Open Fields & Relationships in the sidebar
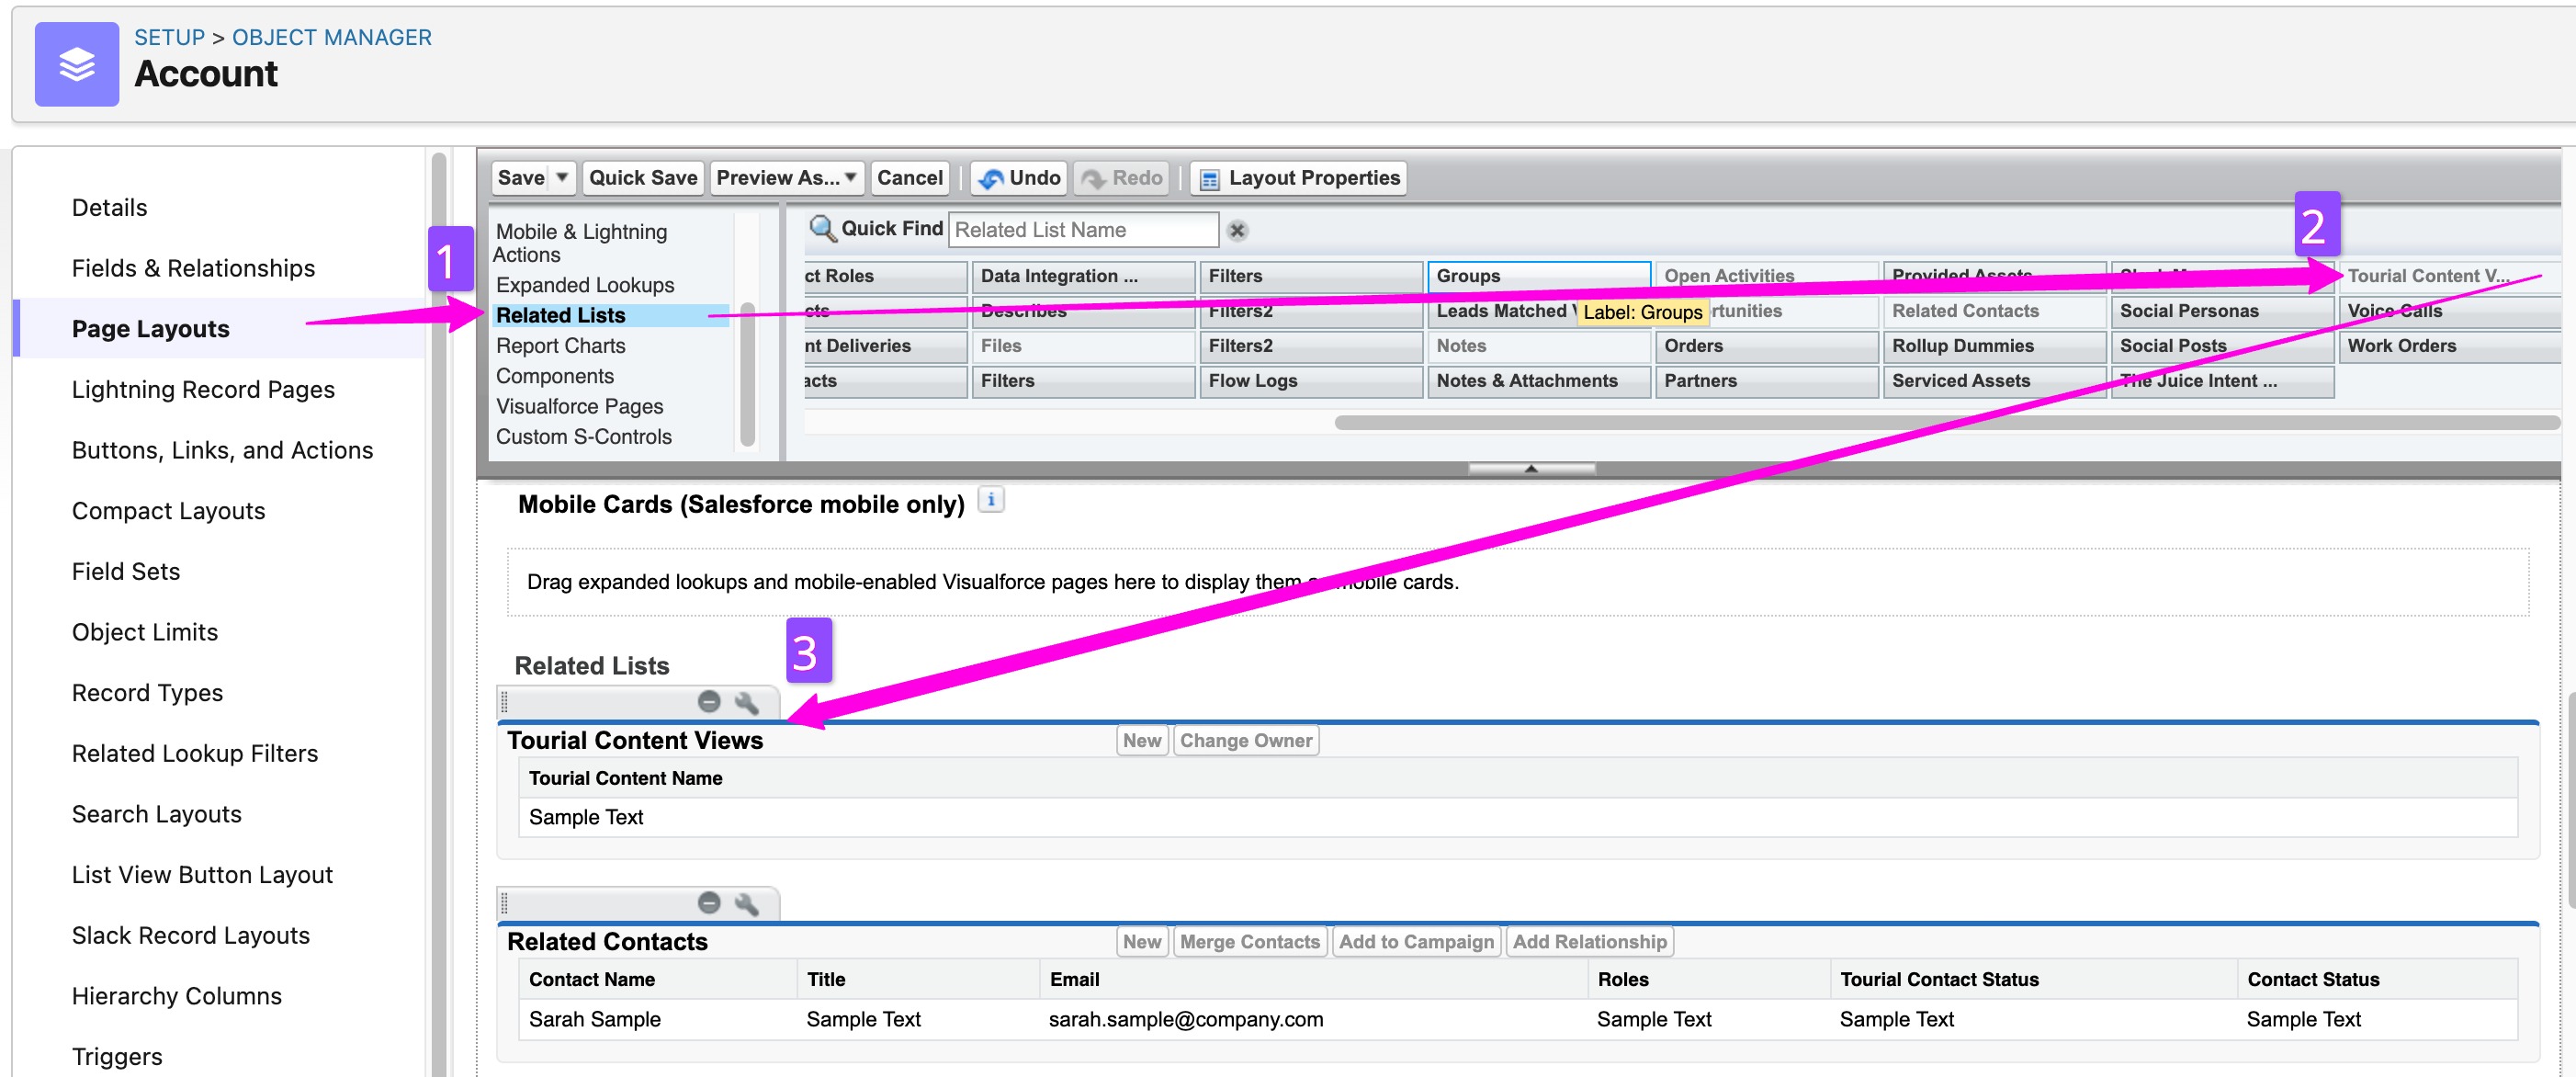Viewport: 2576px width, 1077px height. (x=193, y=268)
